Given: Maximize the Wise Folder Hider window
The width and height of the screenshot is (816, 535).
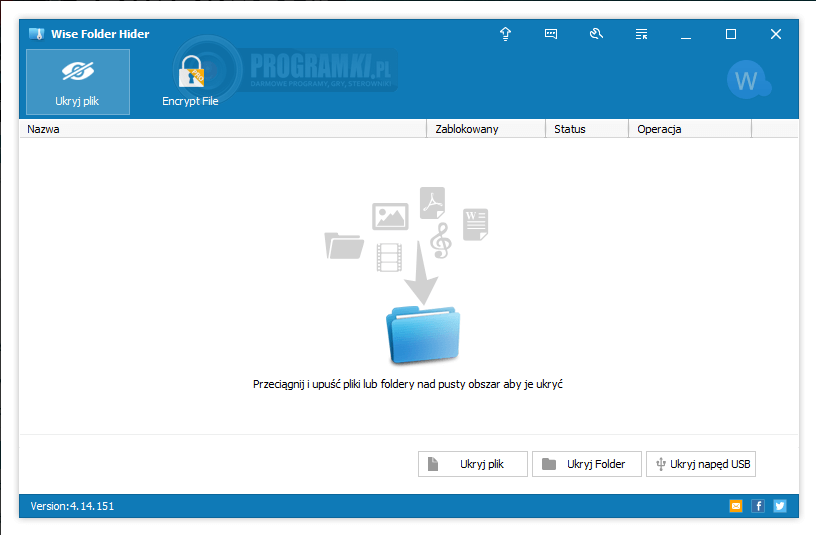Looking at the screenshot, I should (731, 34).
